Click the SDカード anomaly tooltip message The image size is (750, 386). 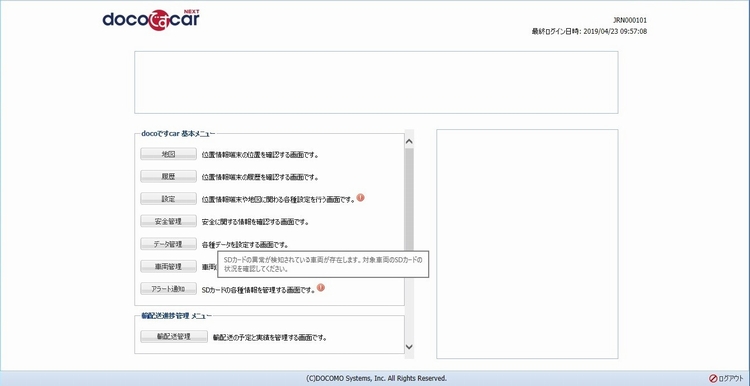coord(323,265)
